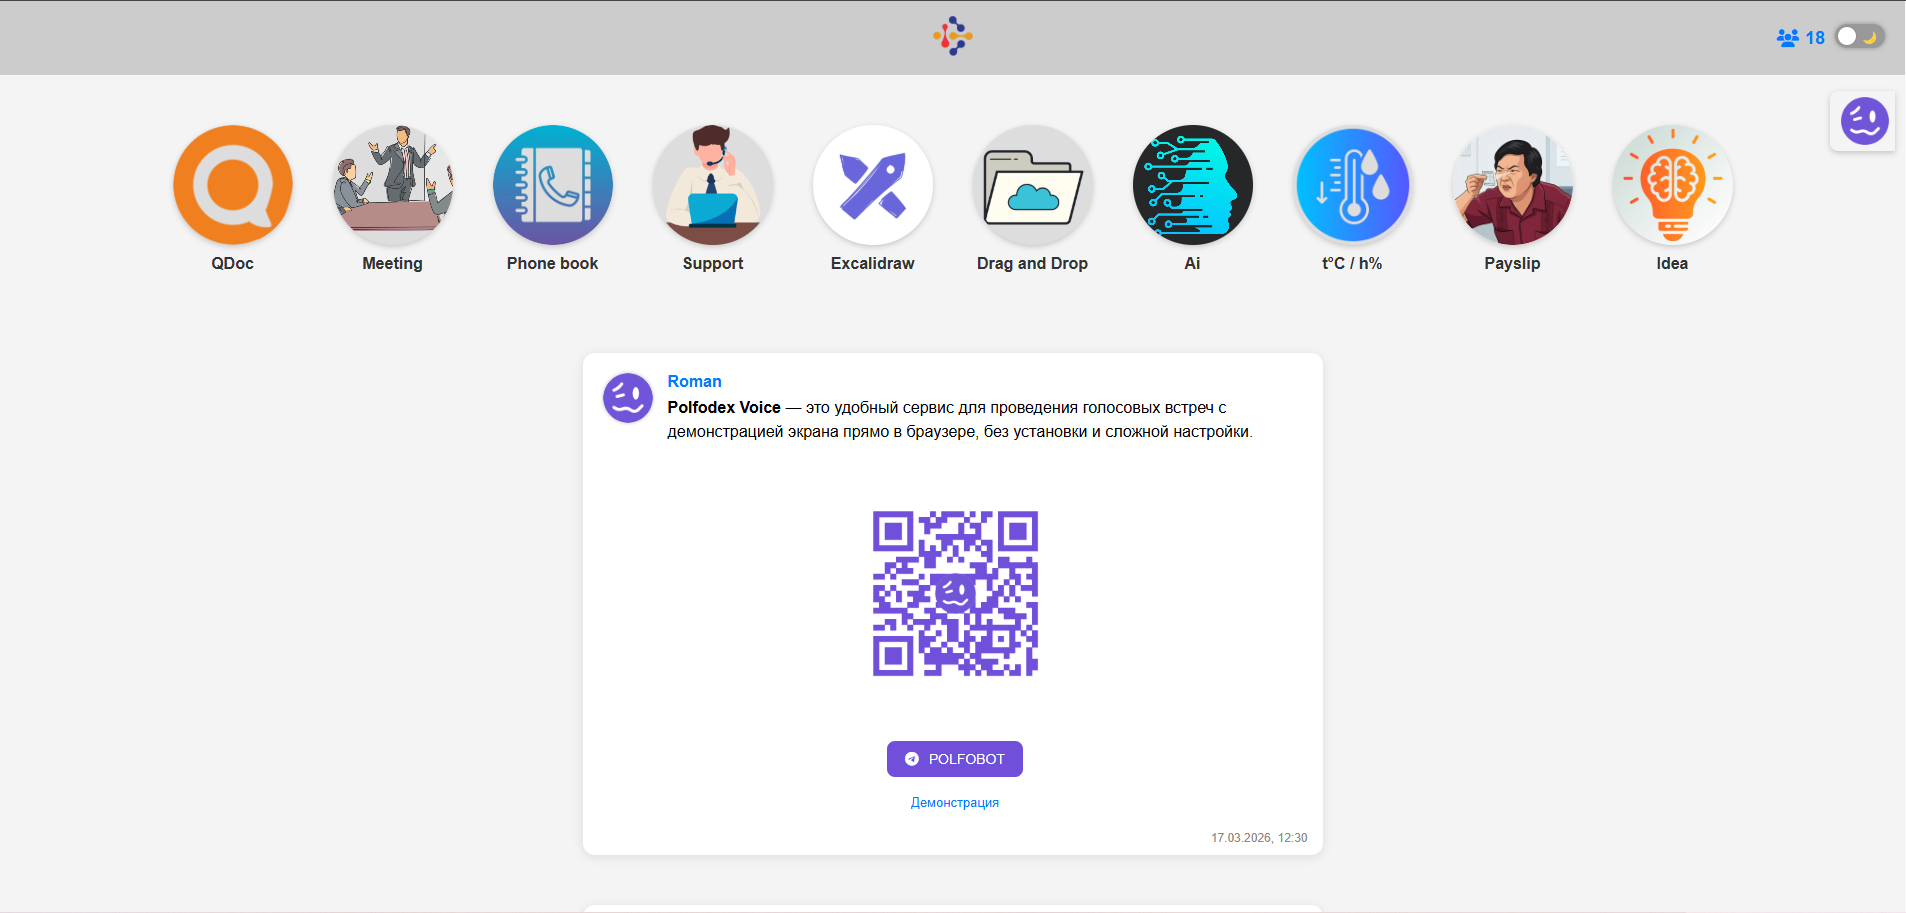Click the Support label text
Screen dimensions: 1906x913
[x=713, y=264]
